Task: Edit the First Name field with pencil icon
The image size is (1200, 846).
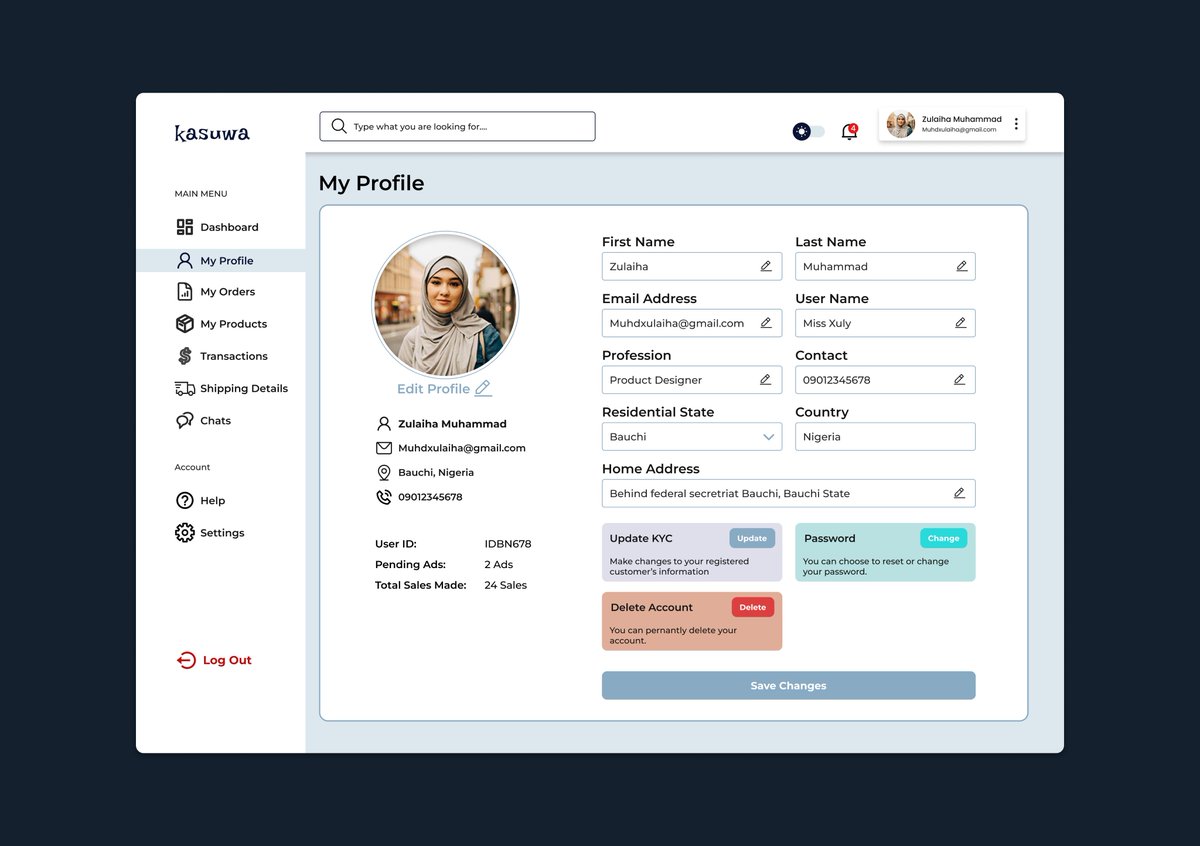Action: pyautogui.click(x=766, y=266)
